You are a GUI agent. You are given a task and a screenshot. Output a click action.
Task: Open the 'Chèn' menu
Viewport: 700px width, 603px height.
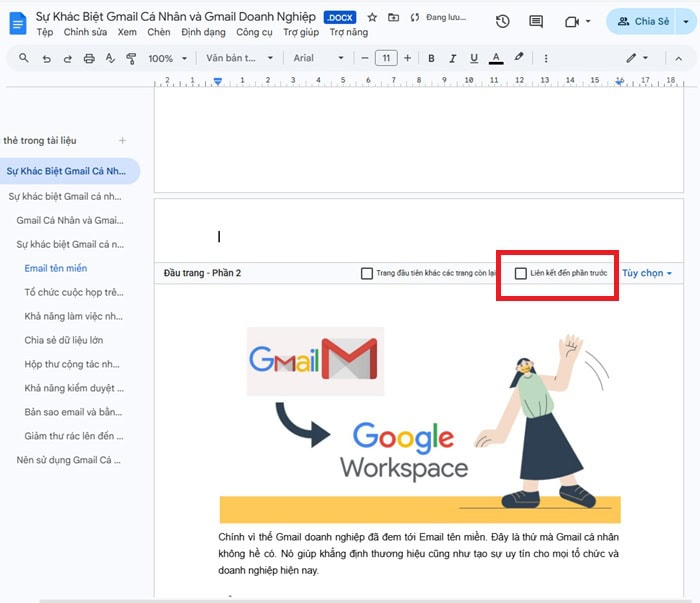(158, 33)
